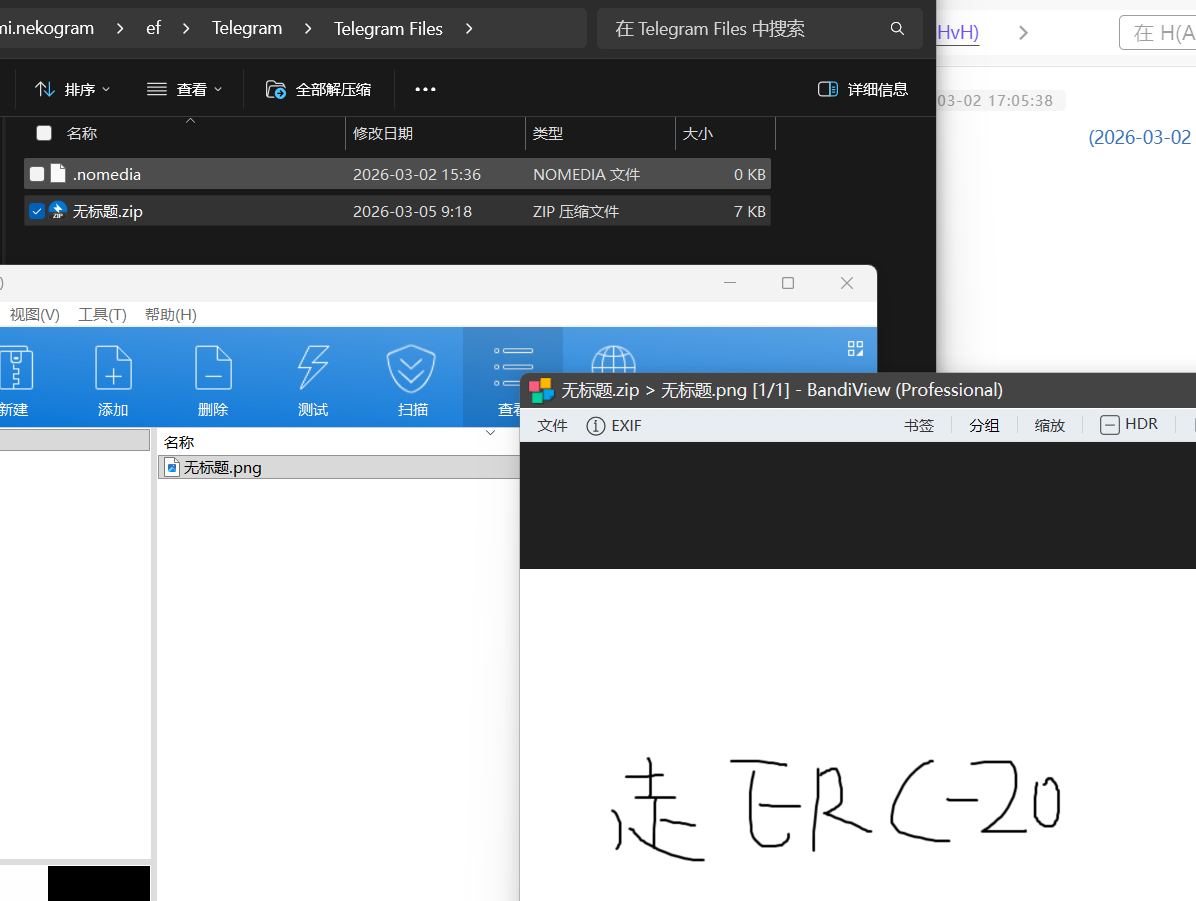Select the 'Telegram Files' breadcrumb segment
This screenshot has width=1196, height=901.
pos(388,28)
